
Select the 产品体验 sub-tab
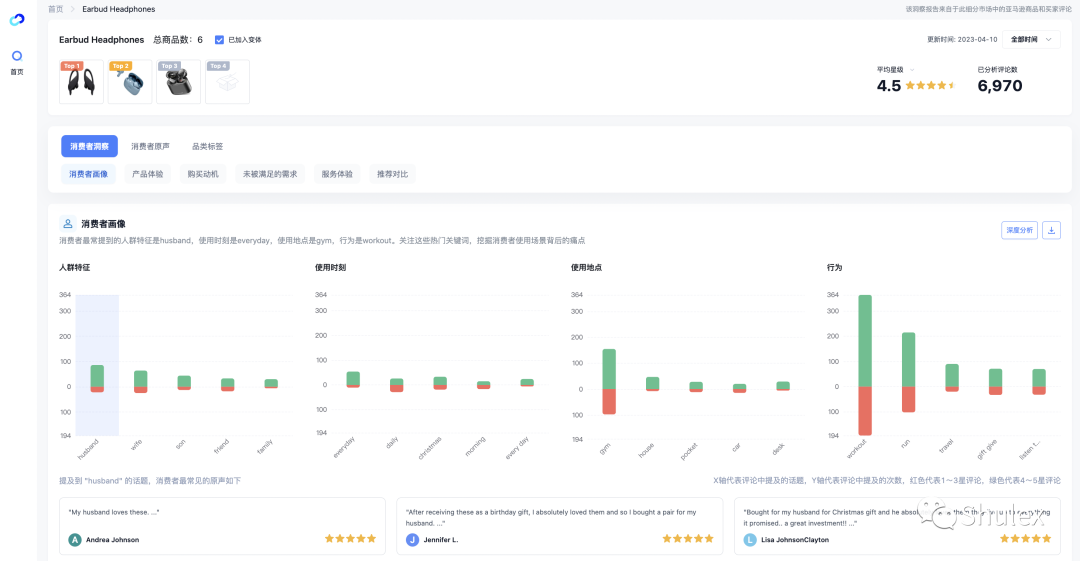click(147, 174)
